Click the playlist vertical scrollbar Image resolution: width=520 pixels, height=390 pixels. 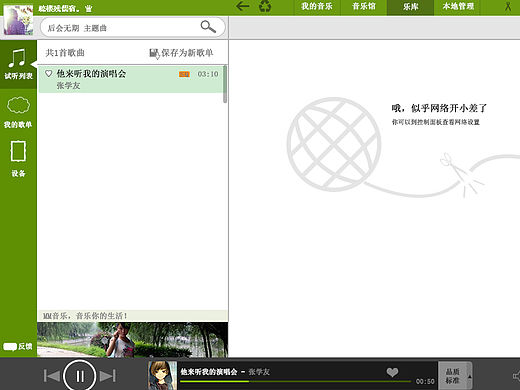pyautogui.click(x=225, y=84)
